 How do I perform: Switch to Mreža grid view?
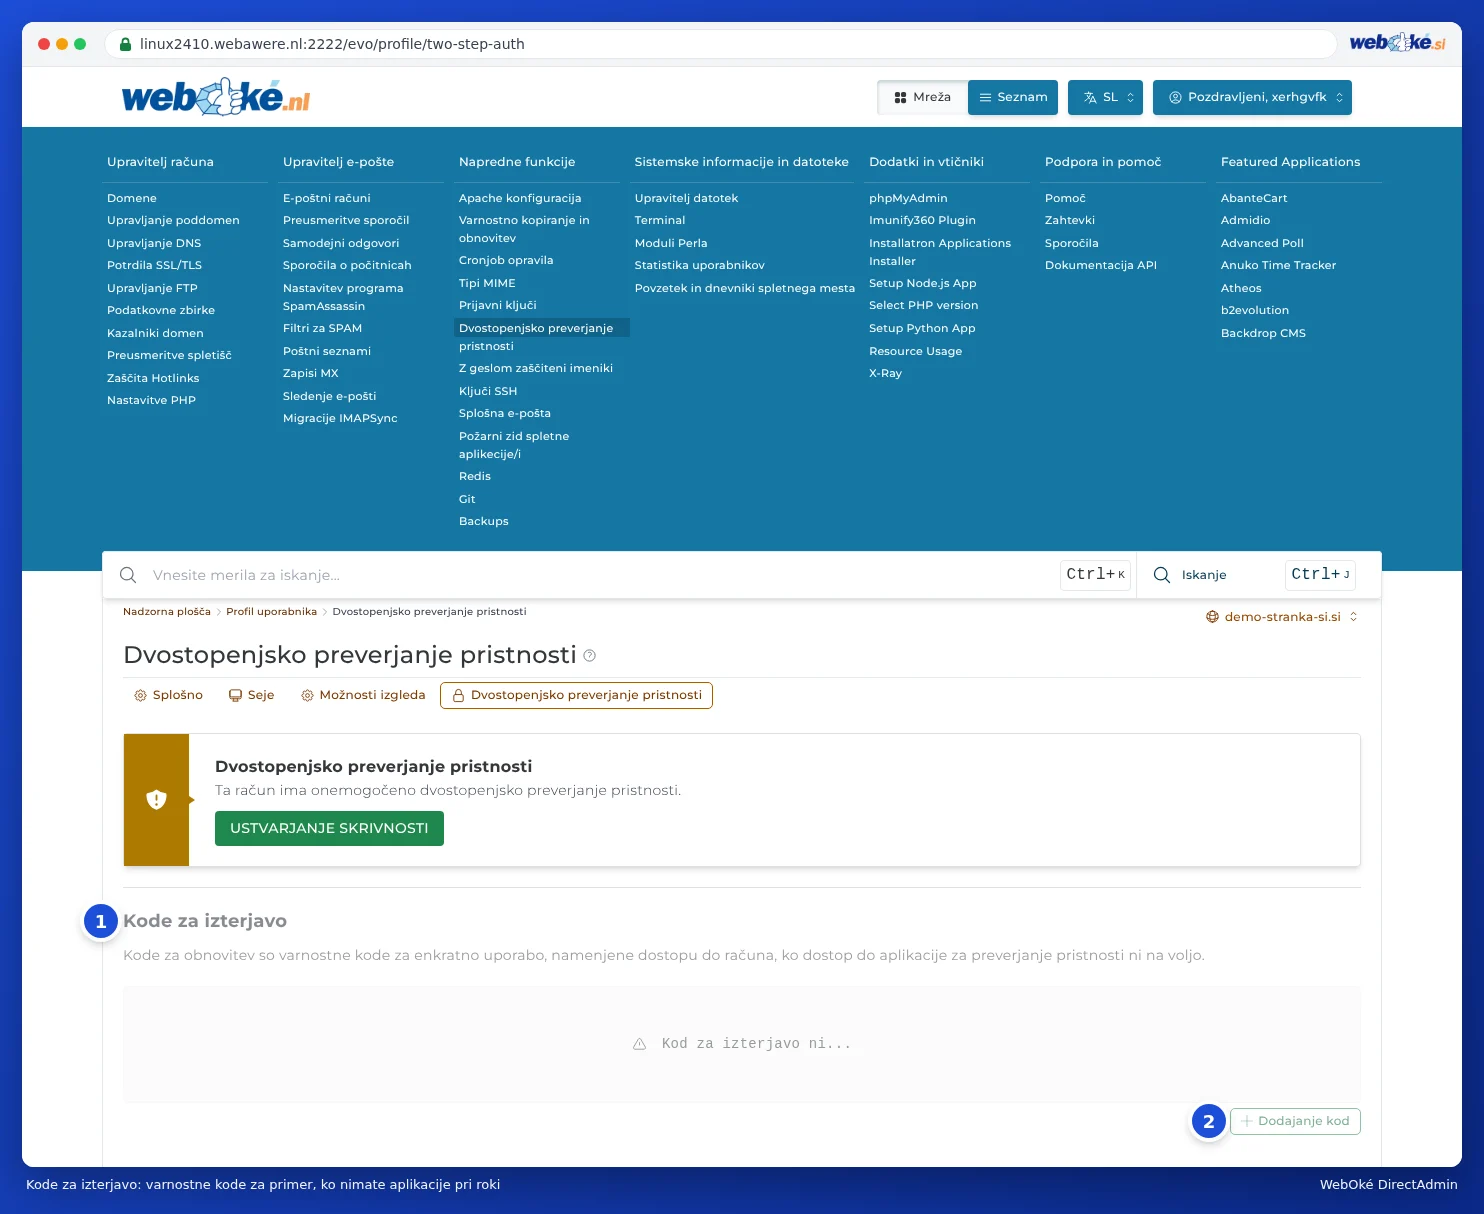click(922, 97)
